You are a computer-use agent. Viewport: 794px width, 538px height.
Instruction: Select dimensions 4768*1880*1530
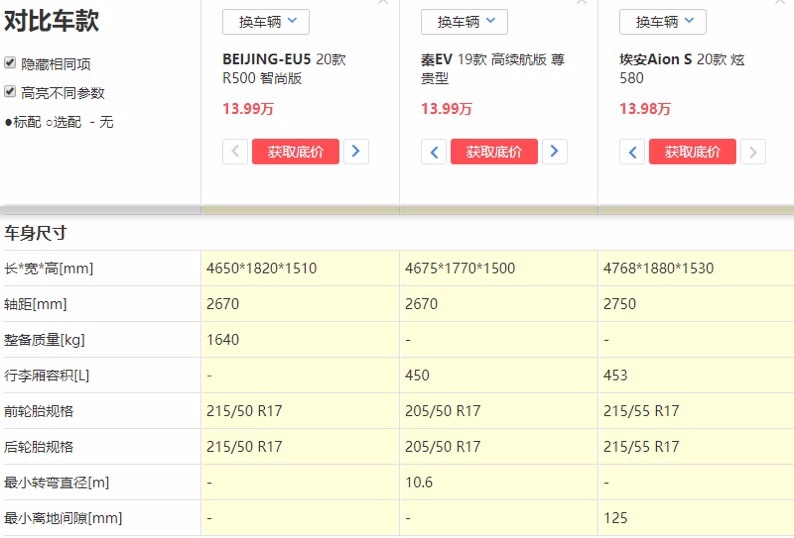658,268
